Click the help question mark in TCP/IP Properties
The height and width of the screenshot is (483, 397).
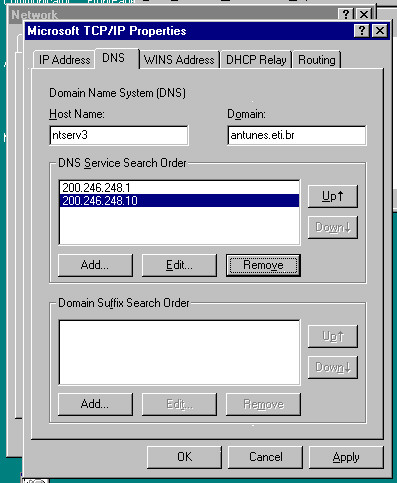[362, 31]
